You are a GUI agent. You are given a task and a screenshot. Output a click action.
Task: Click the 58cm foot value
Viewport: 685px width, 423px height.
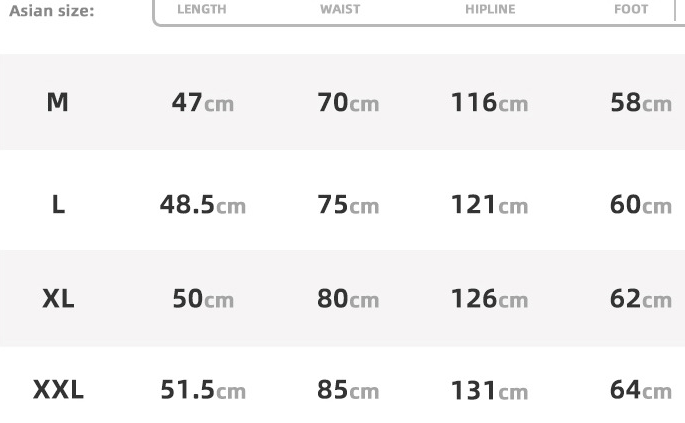point(640,102)
